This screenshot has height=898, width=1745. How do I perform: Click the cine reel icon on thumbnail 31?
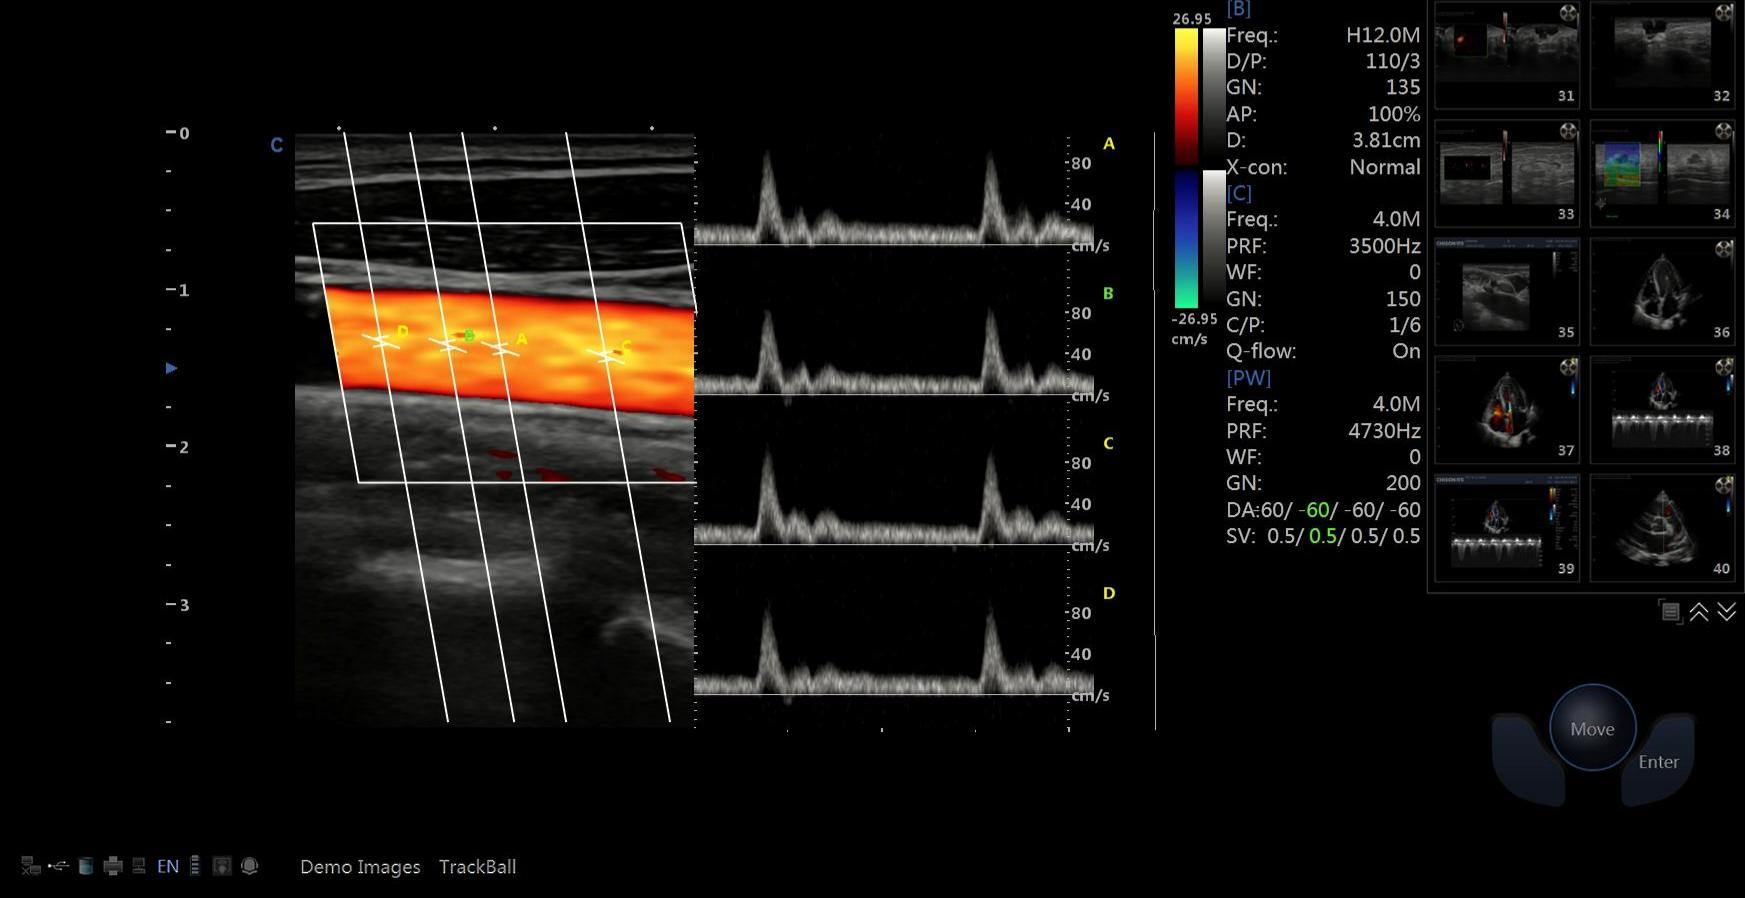tap(1568, 13)
